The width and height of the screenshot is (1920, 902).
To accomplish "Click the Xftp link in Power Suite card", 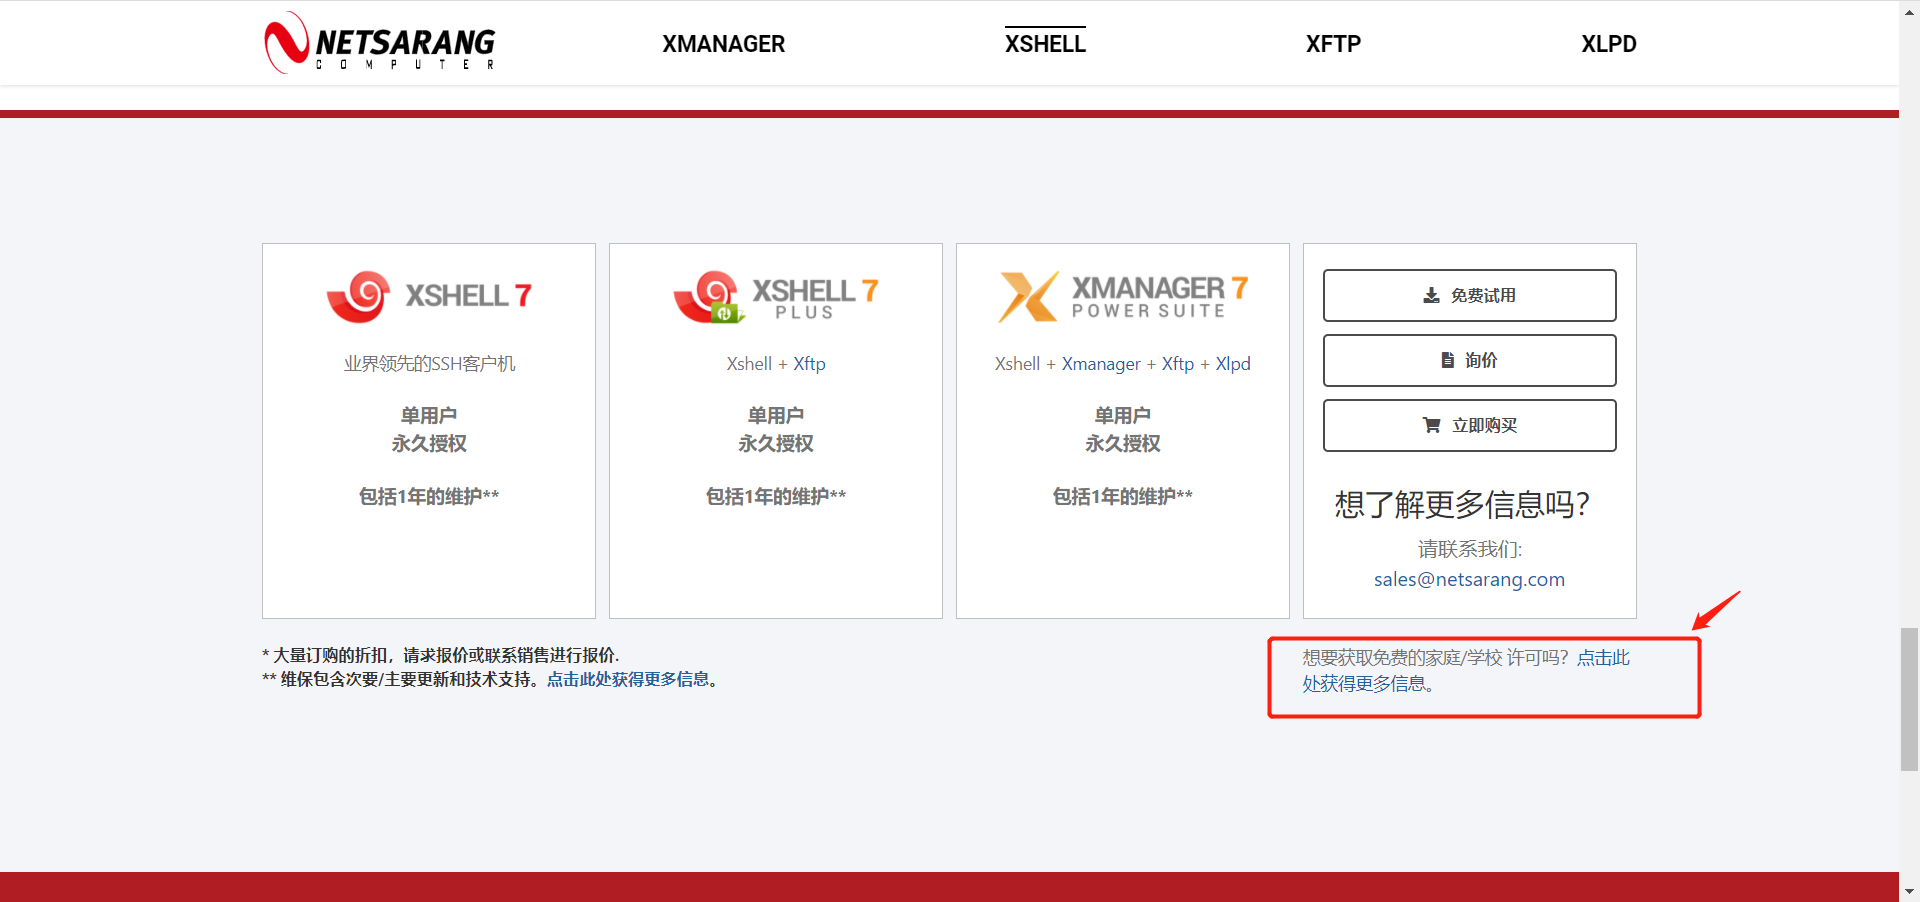I will (x=1178, y=364).
